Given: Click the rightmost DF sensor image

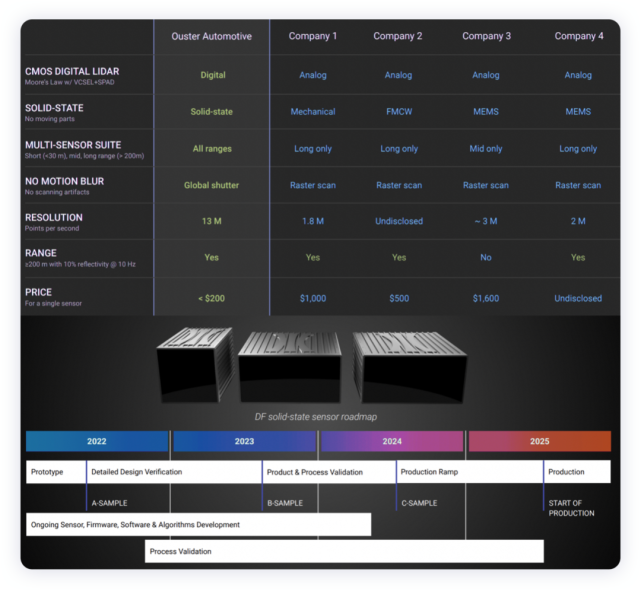Looking at the screenshot, I should click(x=409, y=367).
